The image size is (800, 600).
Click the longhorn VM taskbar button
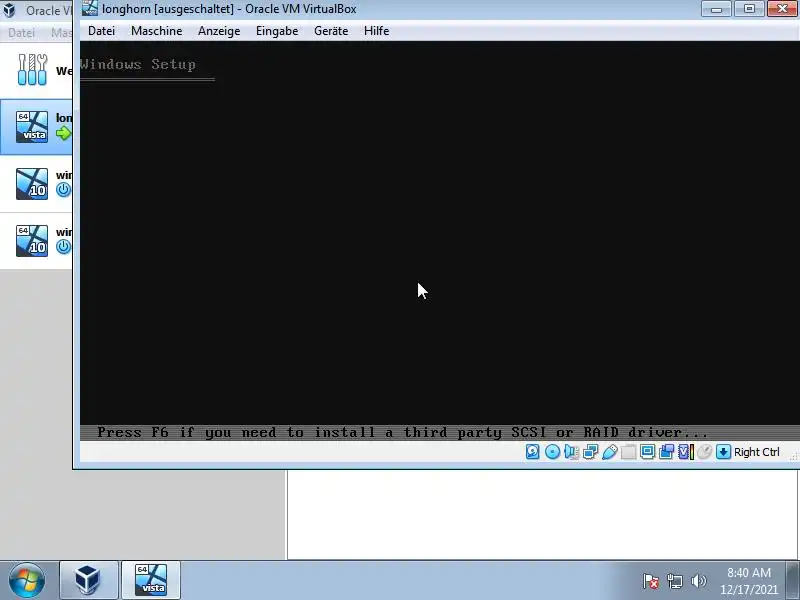click(x=151, y=580)
